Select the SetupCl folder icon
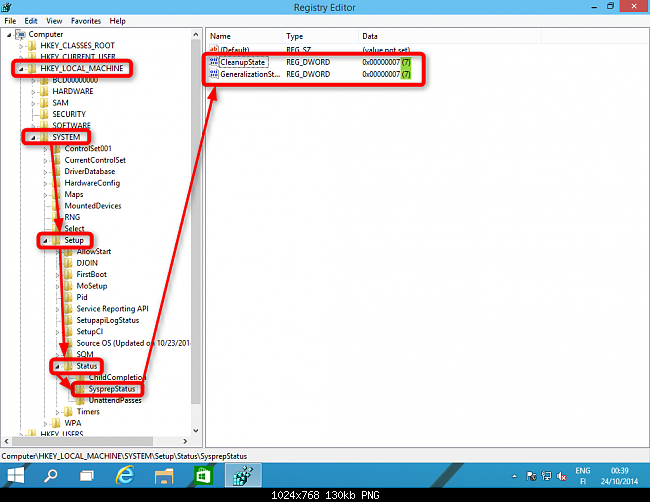650x502 pixels. pyautogui.click(x=68, y=332)
